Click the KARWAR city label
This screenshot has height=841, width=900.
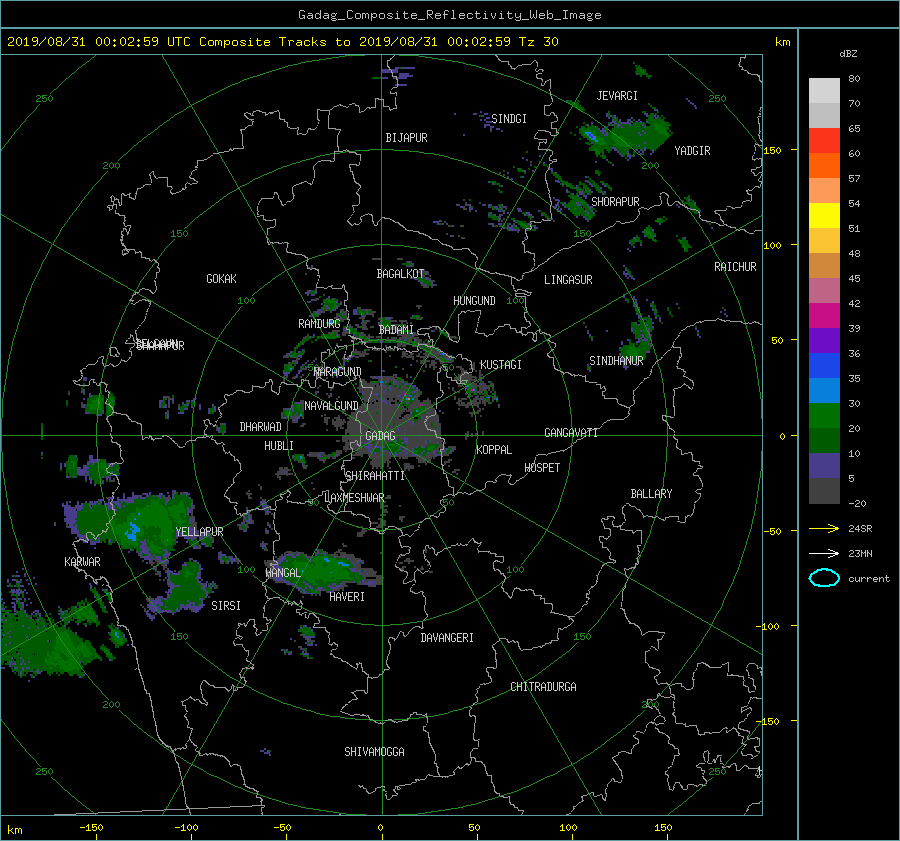tap(83, 562)
